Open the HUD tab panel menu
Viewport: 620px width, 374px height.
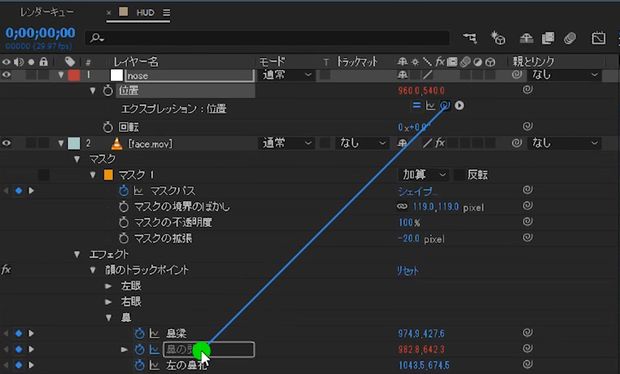tap(166, 13)
